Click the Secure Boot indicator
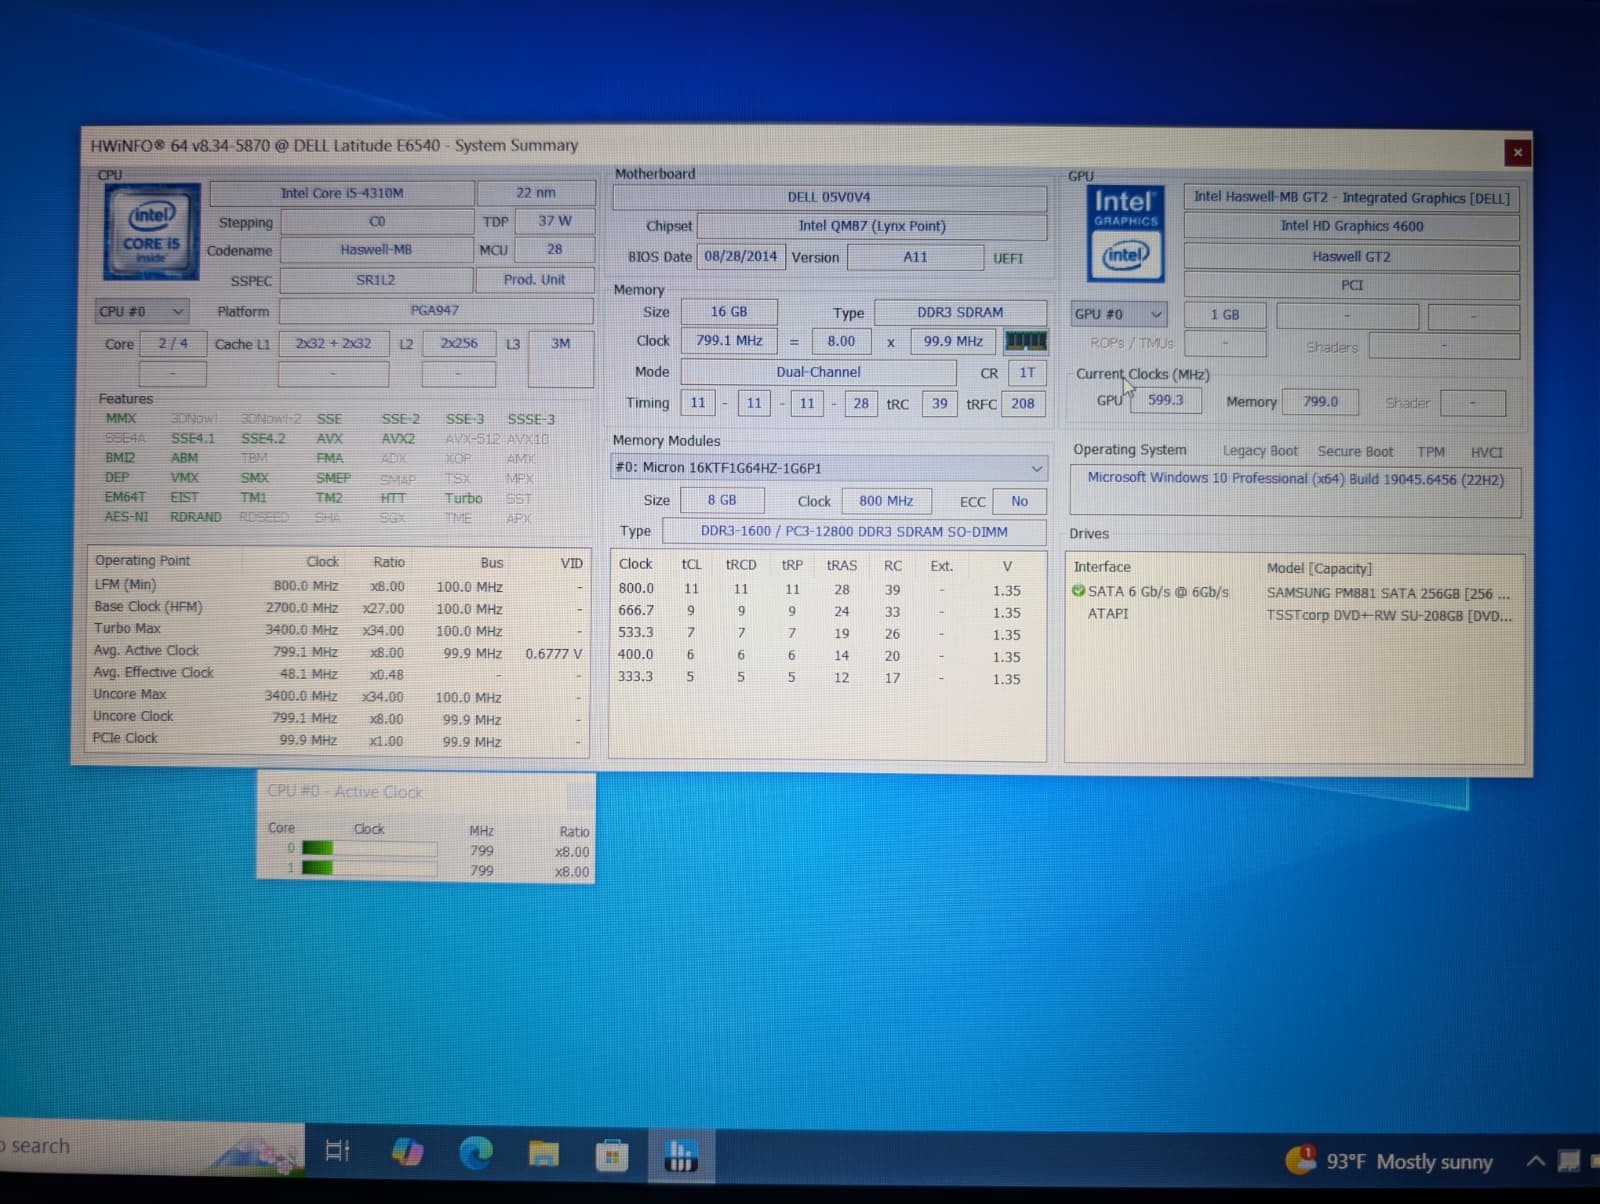This screenshot has height=1204, width=1600. coord(1355,451)
